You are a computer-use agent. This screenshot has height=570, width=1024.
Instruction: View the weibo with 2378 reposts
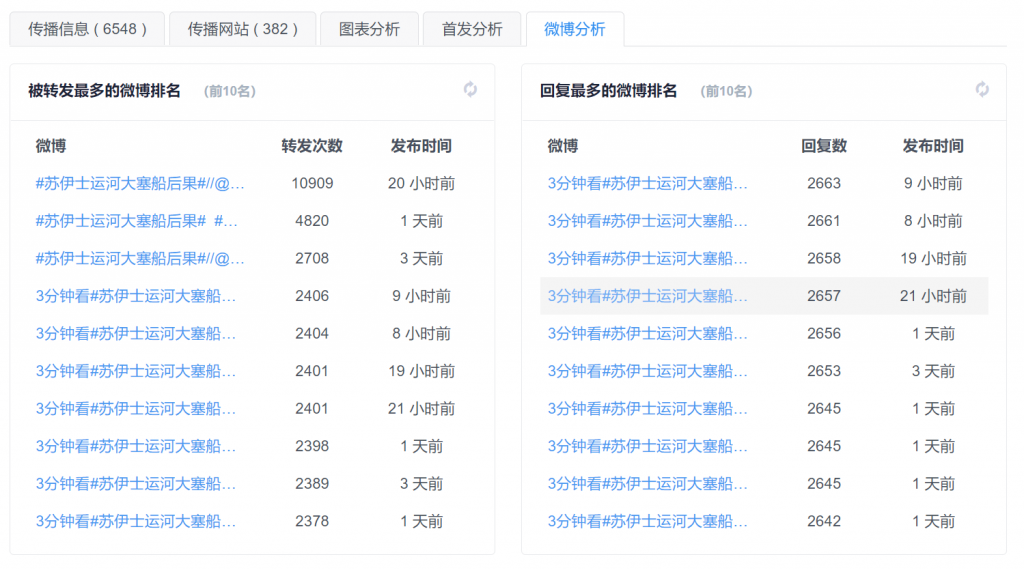[136, 521]
